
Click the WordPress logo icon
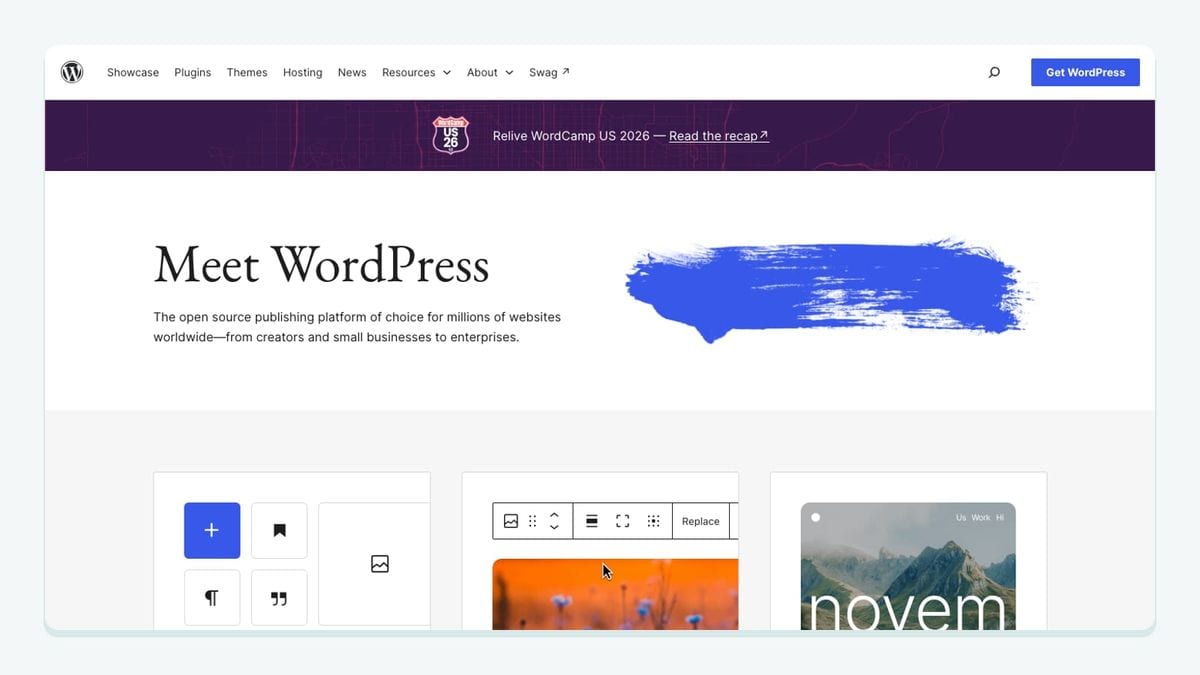coord(72,72)
